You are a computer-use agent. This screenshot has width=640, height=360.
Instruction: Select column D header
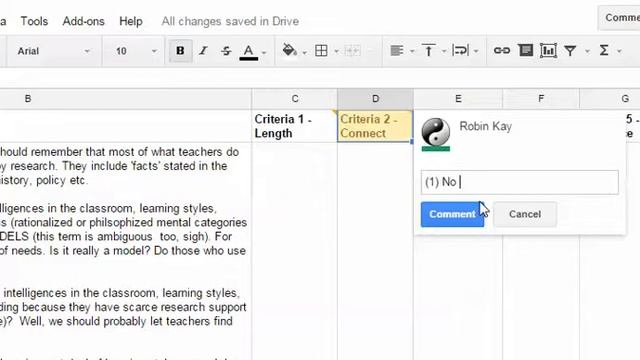376,99
